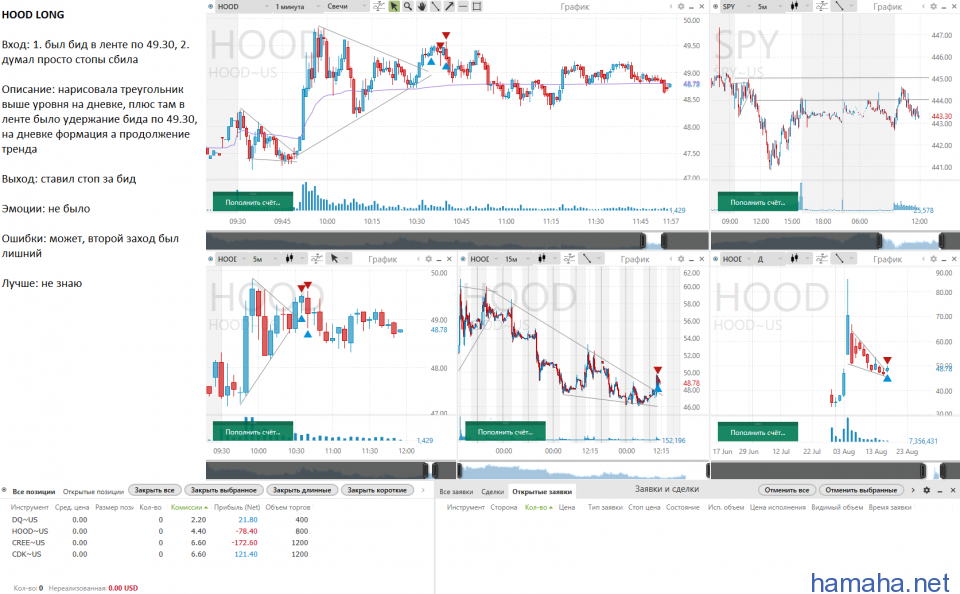Click 'Закрыть длинные' button
960x594 pixels.
pyautogui.click(x=302, y=490)
